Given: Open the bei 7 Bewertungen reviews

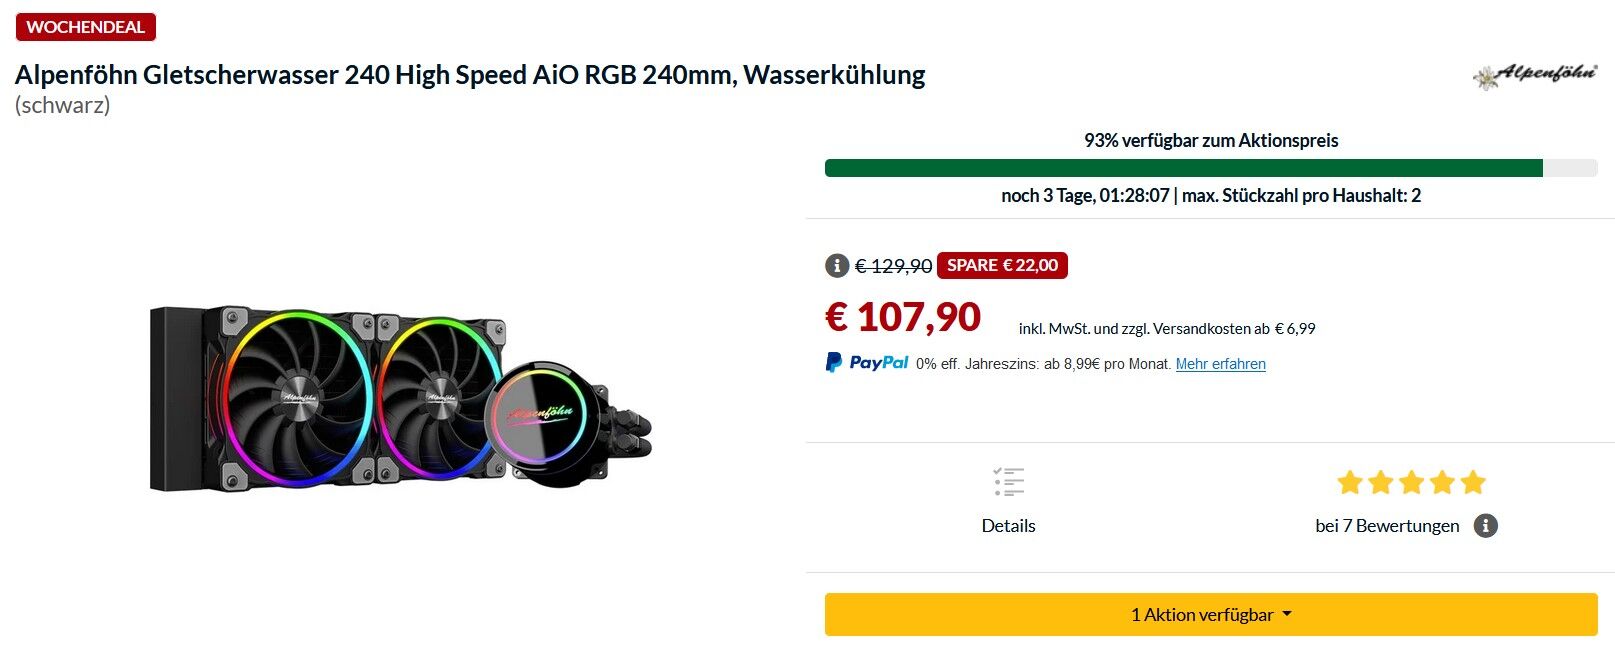Looking at the screenshot, I should point(1387,526).
